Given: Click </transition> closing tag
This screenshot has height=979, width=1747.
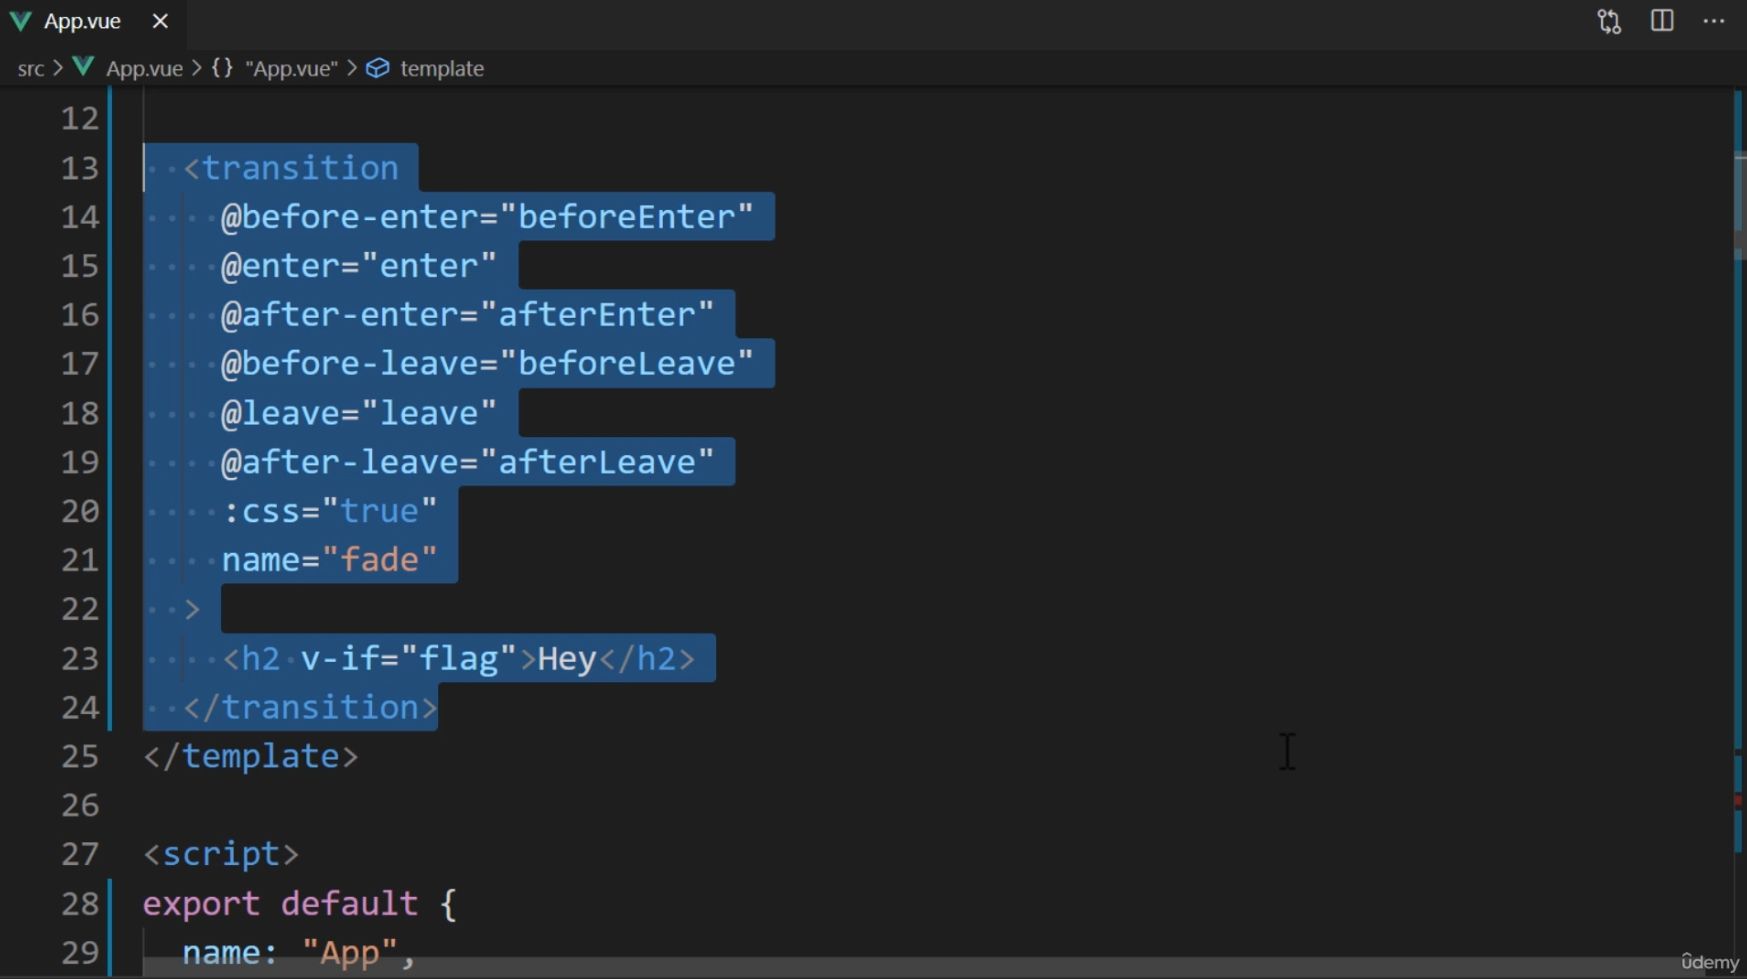Looking at the screenshot, I should 310,707.
